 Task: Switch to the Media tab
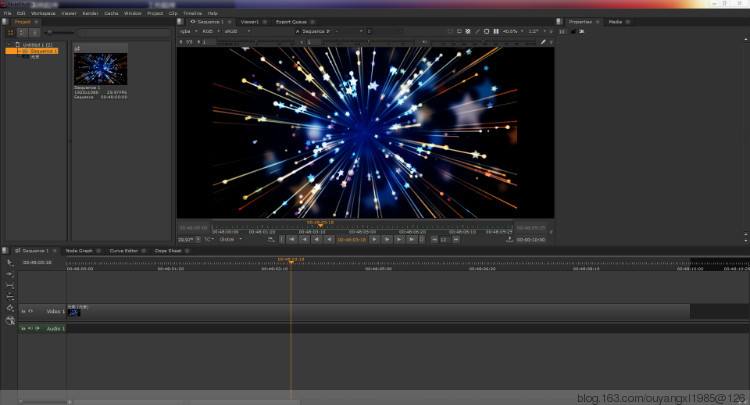[x=616, y=22]
